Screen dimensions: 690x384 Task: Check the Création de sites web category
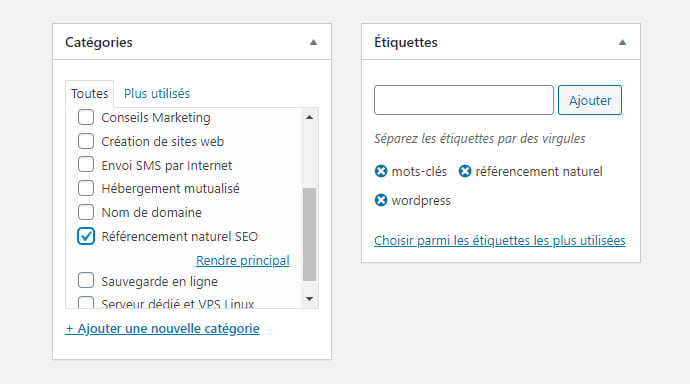86,141
